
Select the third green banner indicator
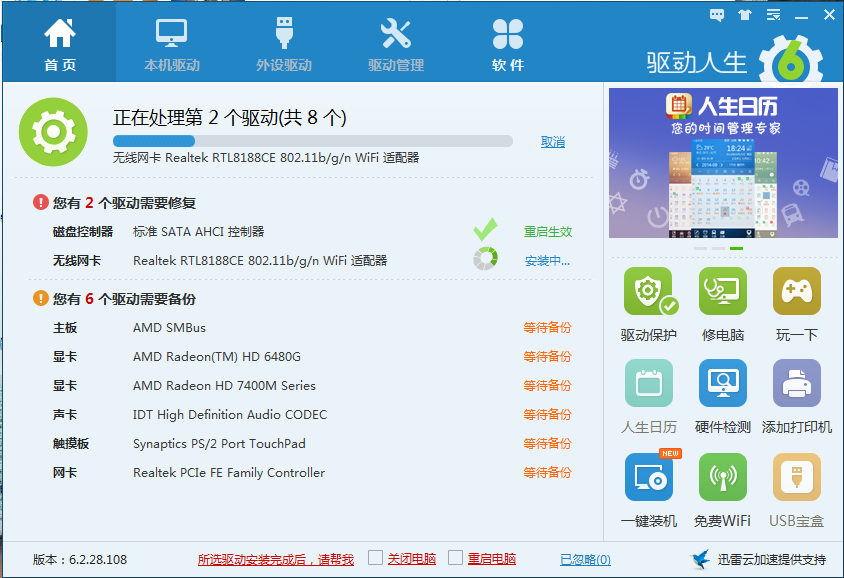(x=736, y=248)
